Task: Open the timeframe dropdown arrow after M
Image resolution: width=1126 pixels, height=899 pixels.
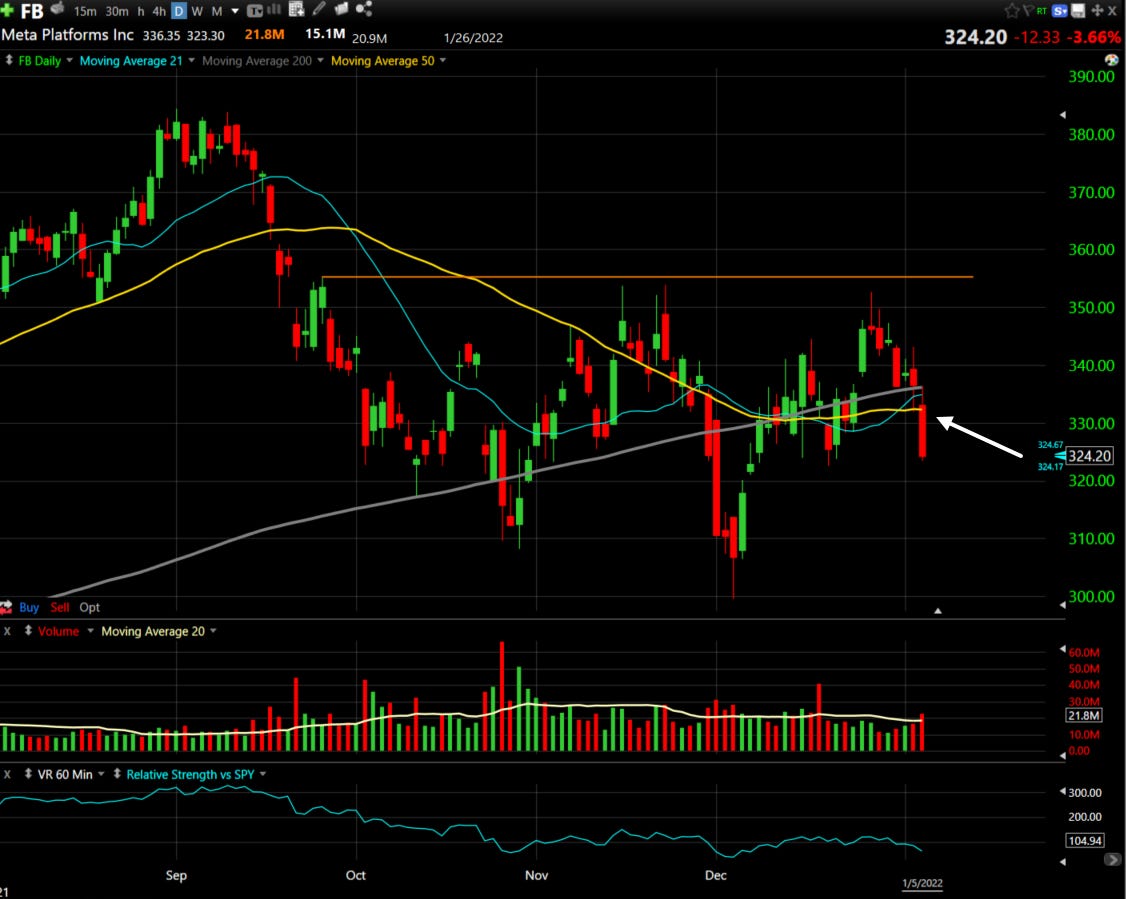Action: (x=235, y=11)
